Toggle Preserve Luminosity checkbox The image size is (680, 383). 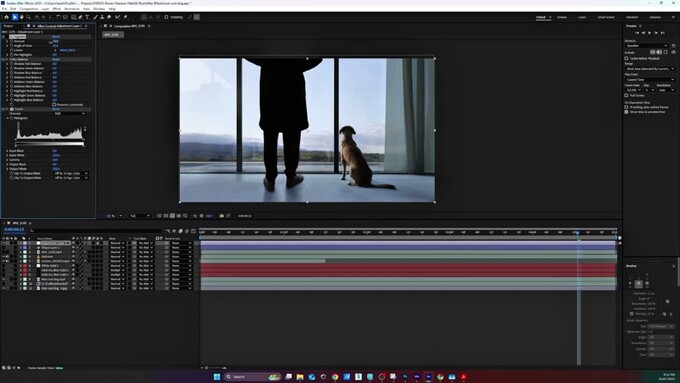click(54, 105)
